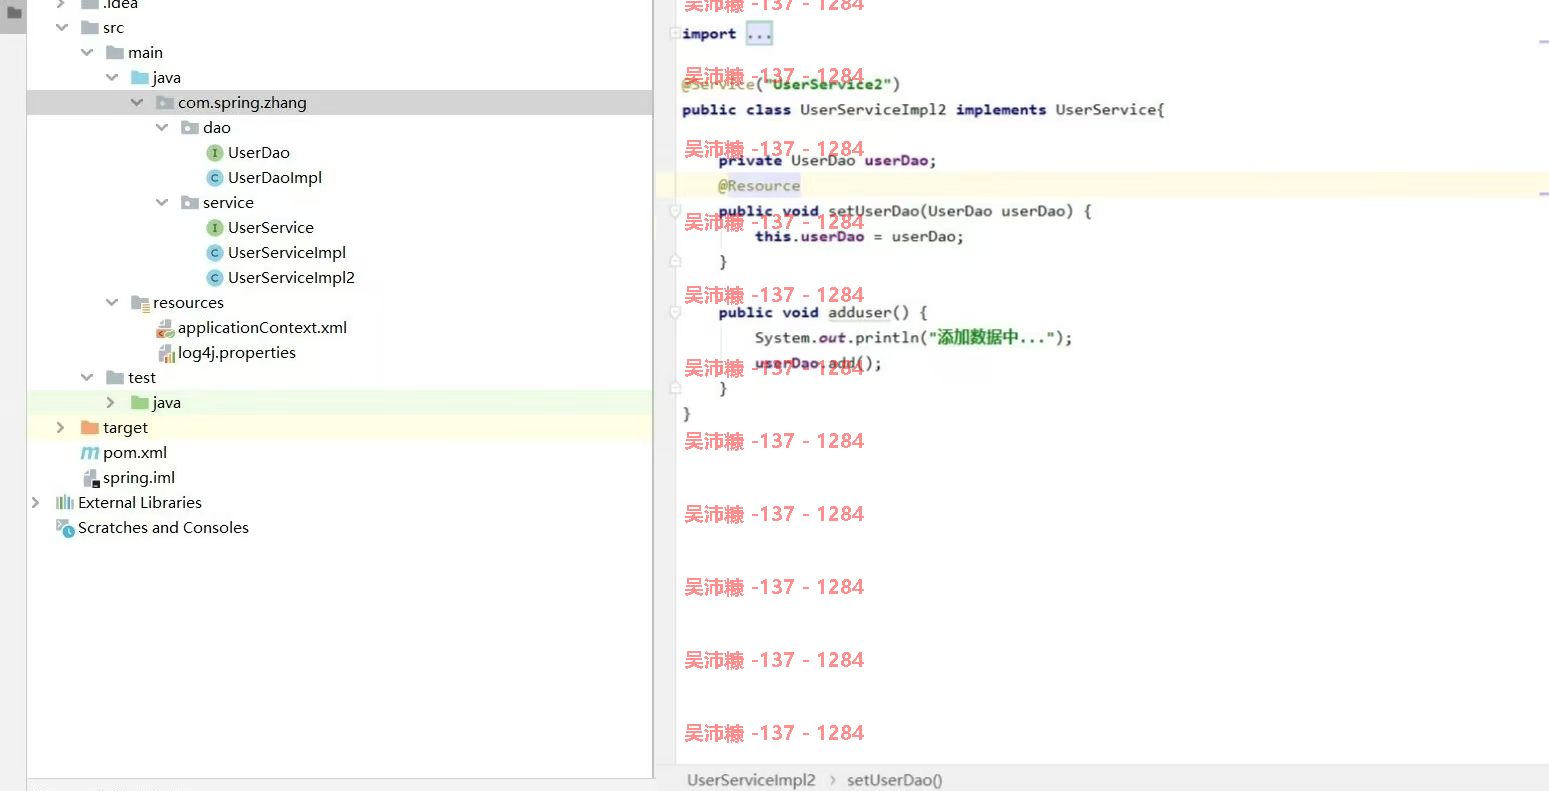Click the UserServiceImpl class icon
Image resolution: width=1549 pixels, height=791 pixels.
point(214,253)
